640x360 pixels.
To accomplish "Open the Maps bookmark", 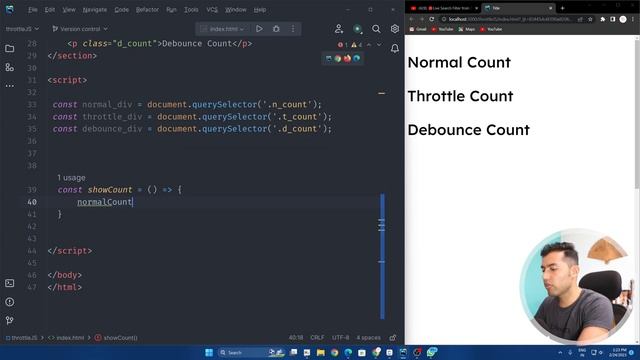I will pos(467,29).
